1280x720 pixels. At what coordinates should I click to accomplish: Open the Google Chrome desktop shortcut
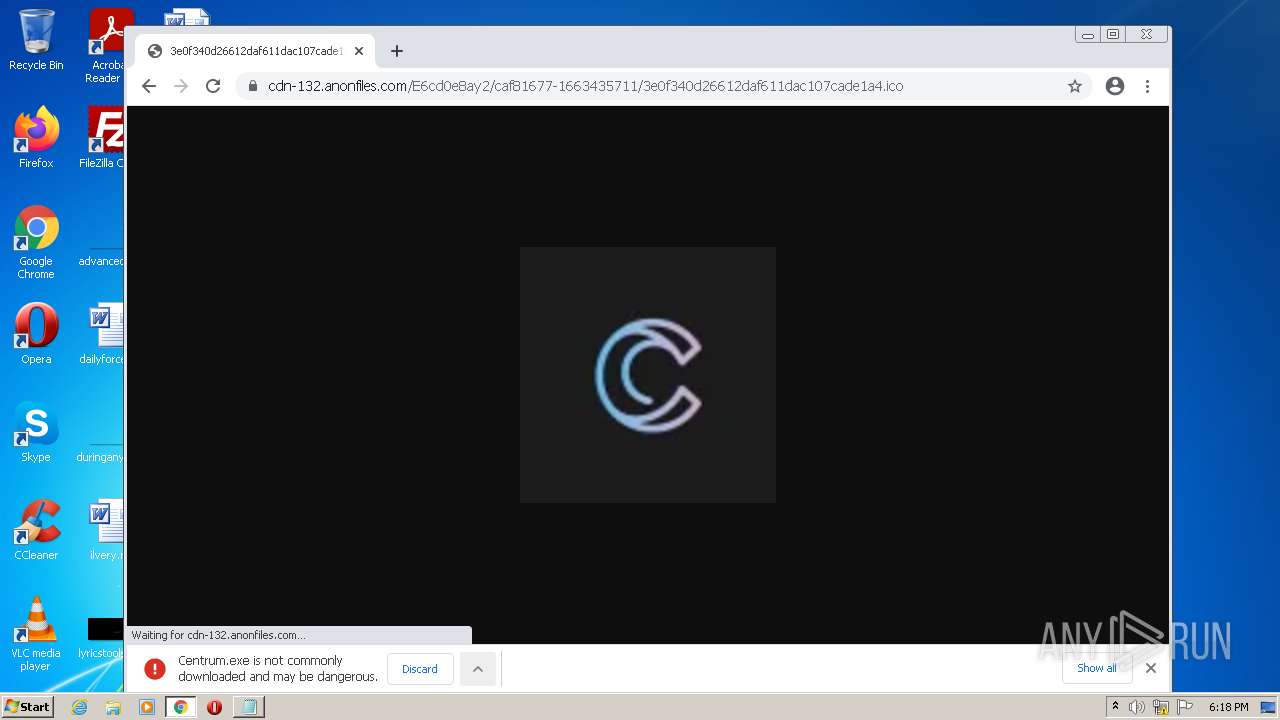36,243
